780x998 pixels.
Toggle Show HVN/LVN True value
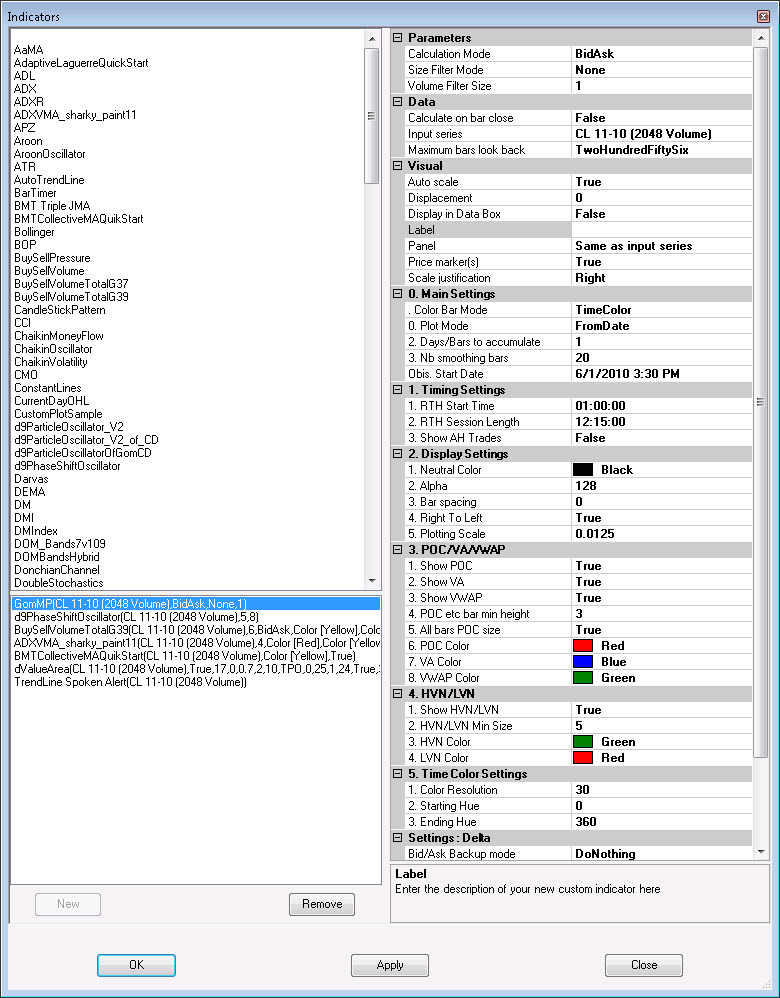662,710
